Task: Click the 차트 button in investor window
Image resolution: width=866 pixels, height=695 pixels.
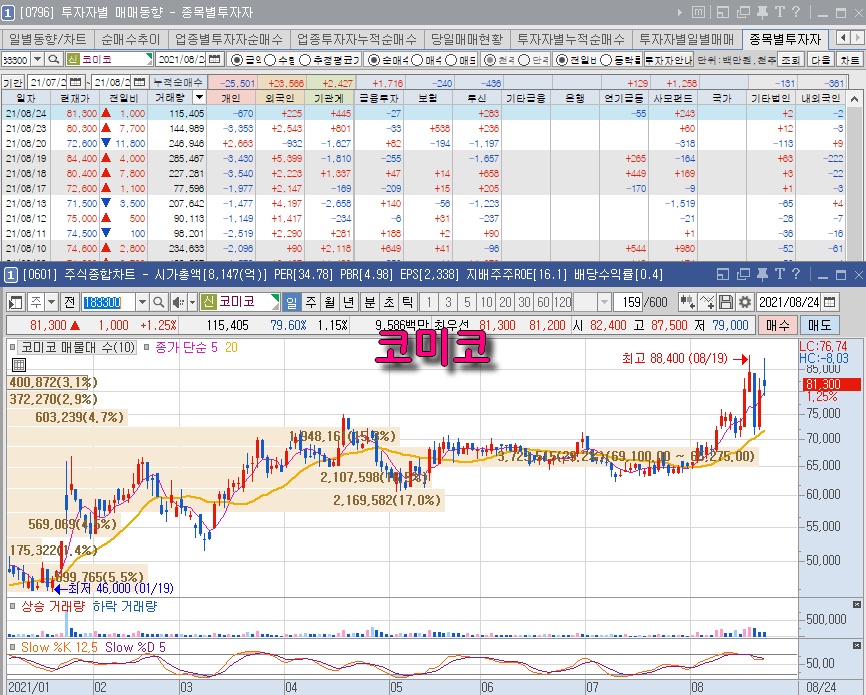Action: [849, 59]
